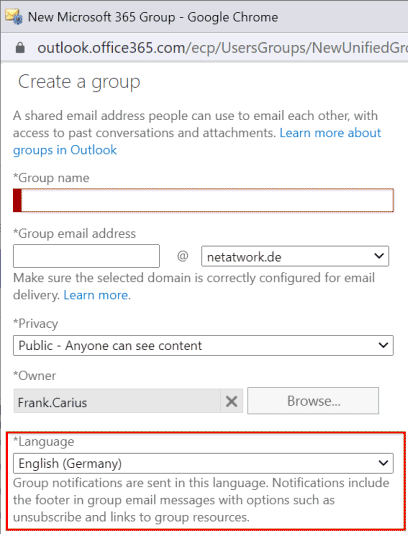Click the New Microsoft 365 Group title bar
Image resolution: width=408 pixels, height=534 pixels.
click(x=153, y=17)
